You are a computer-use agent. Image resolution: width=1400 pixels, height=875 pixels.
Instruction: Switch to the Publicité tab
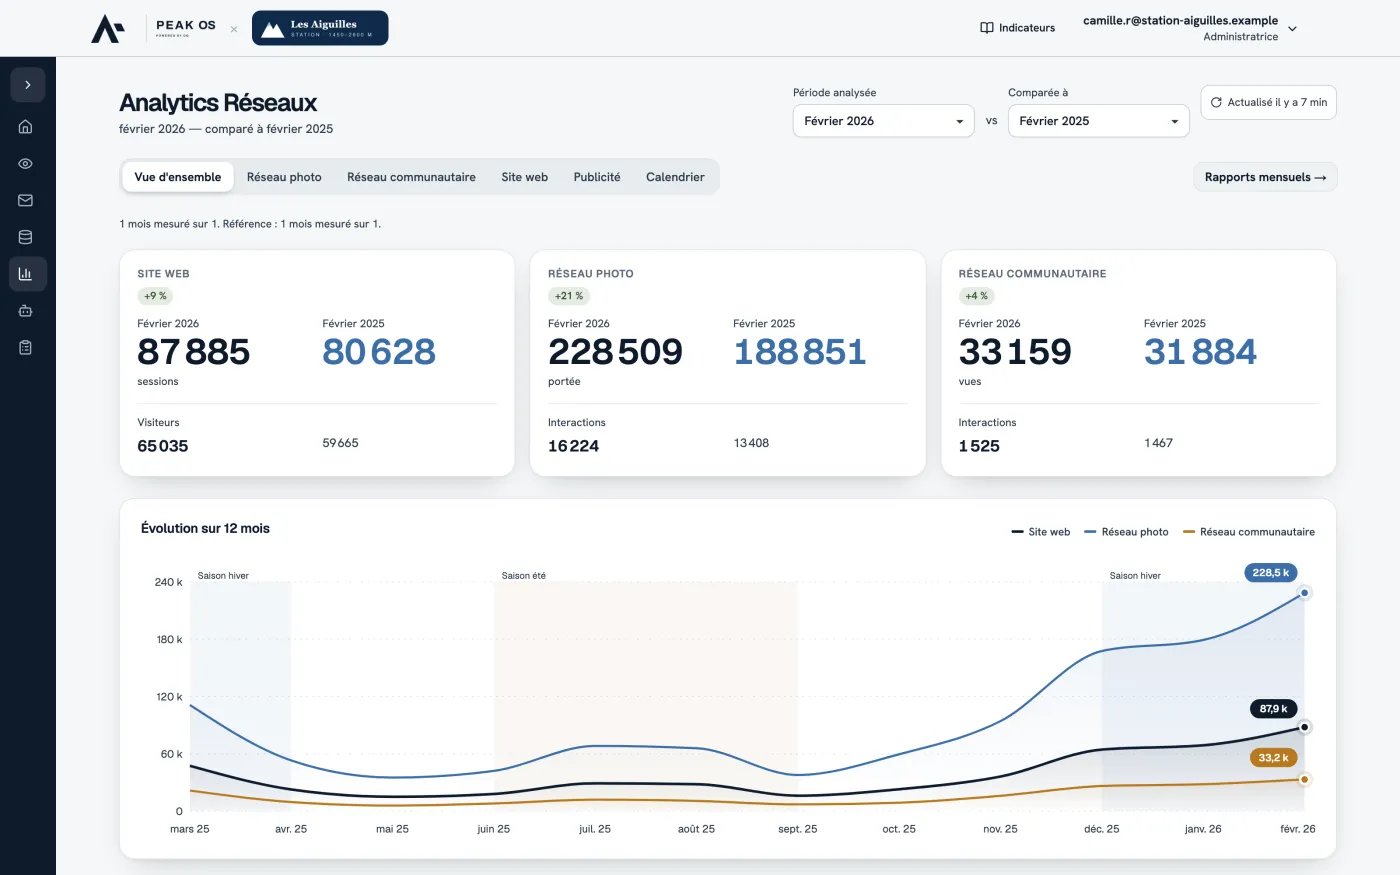point(597,177)
